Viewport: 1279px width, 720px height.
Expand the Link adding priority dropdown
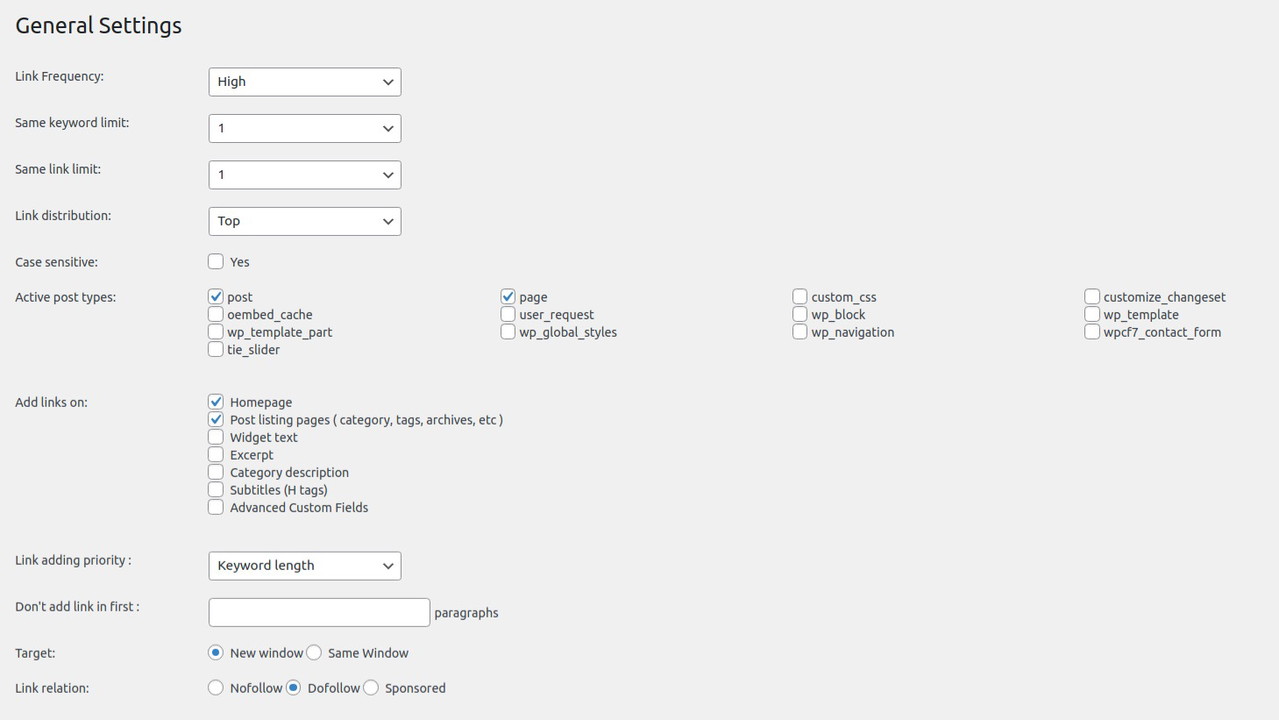304,566
